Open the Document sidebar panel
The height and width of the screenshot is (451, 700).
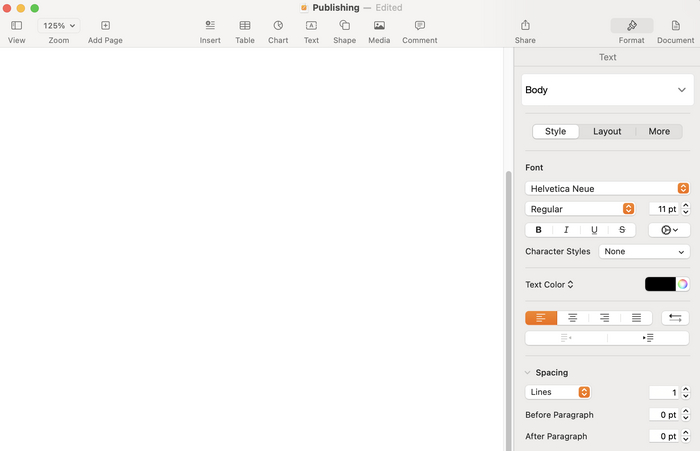[676, 26]
